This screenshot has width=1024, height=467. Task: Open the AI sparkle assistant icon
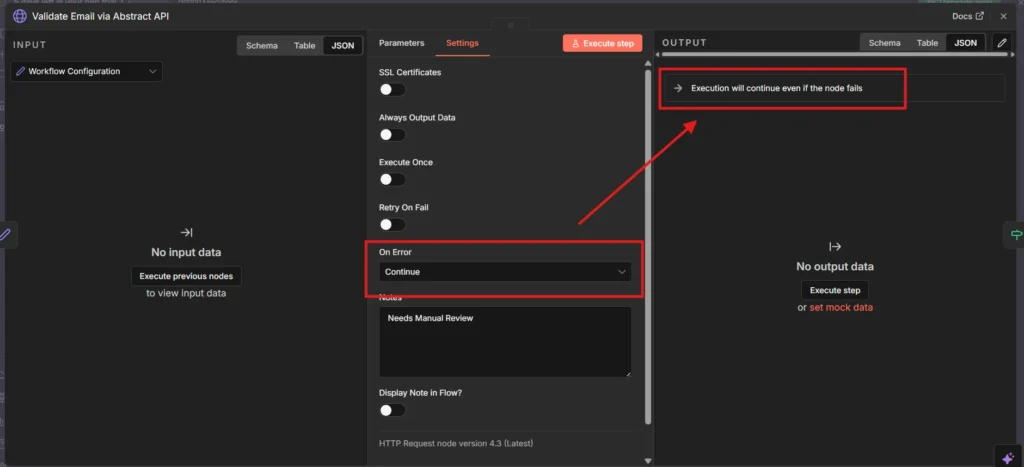(1008, 458)
